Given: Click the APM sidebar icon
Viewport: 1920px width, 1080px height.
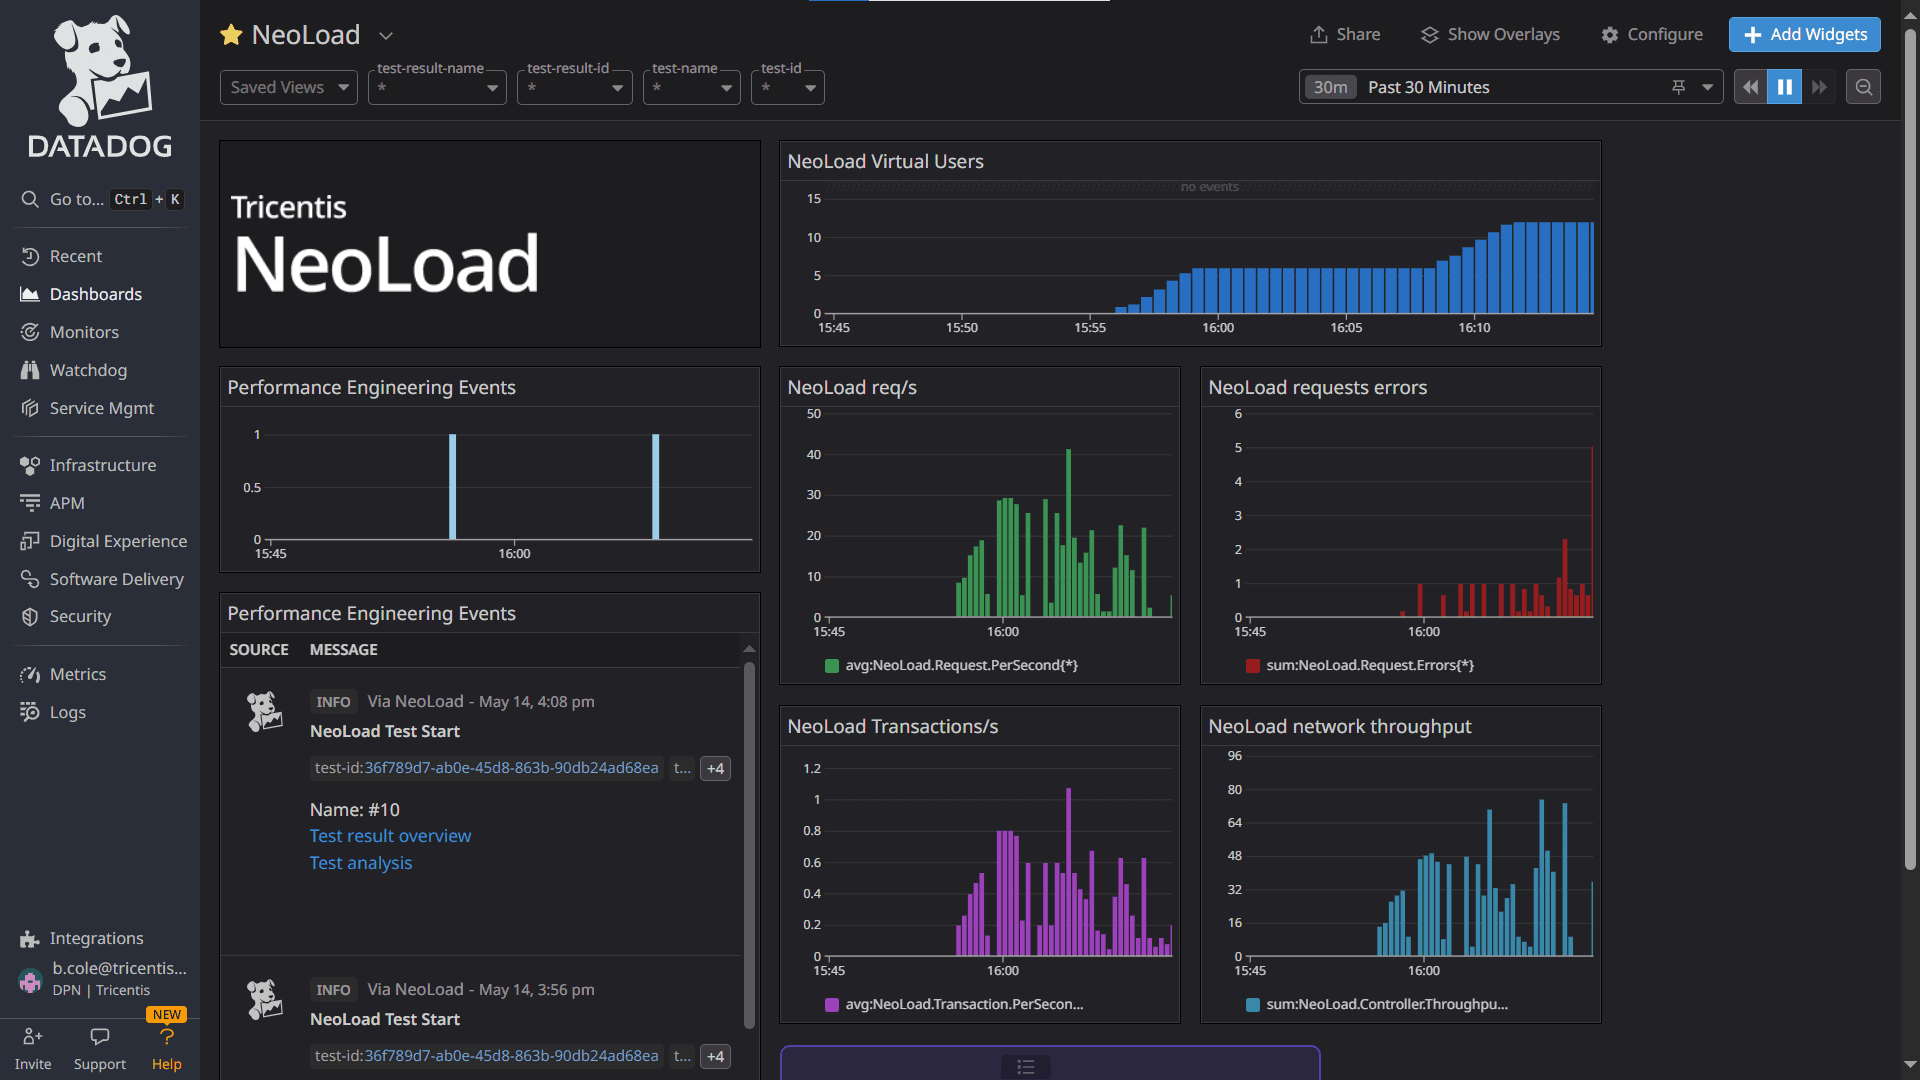Looking at the screenshot, I should (x=29, y=503).
